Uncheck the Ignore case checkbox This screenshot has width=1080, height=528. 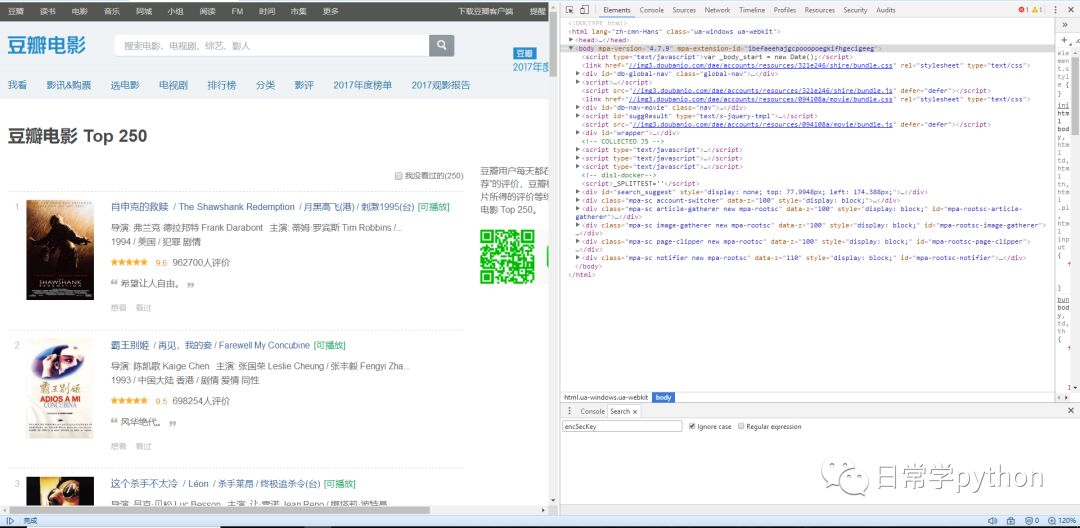coord(692,427)
